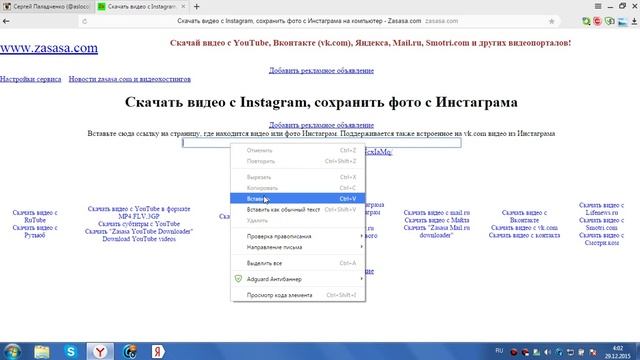Close the Zasasa Instagram tab

pos(183,7)
